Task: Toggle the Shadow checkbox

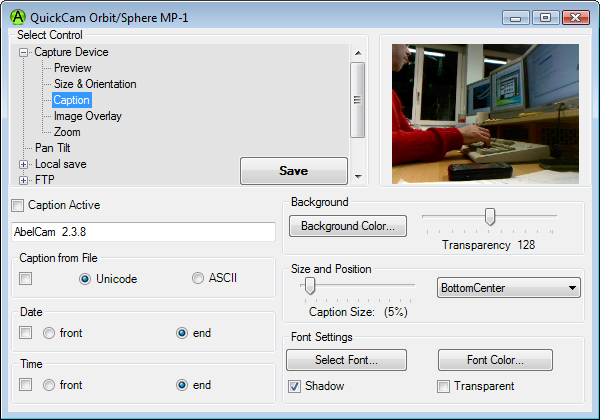Action: [295, 386]
